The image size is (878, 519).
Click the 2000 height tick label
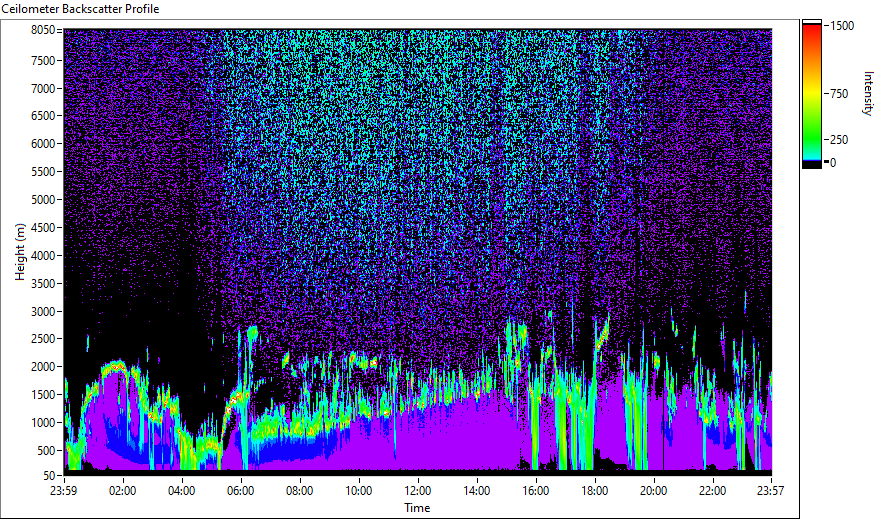(43, 367)
